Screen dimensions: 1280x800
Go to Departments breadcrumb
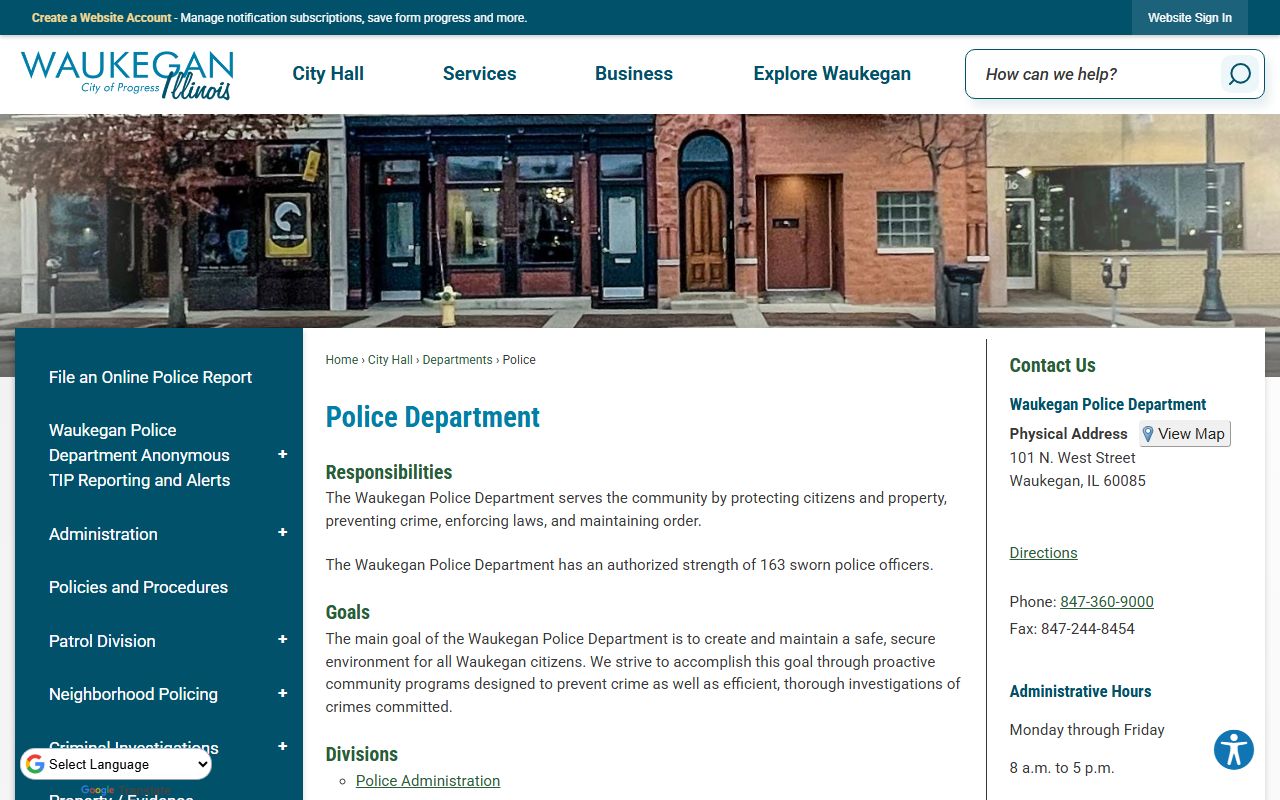click(x=457, y=360)
